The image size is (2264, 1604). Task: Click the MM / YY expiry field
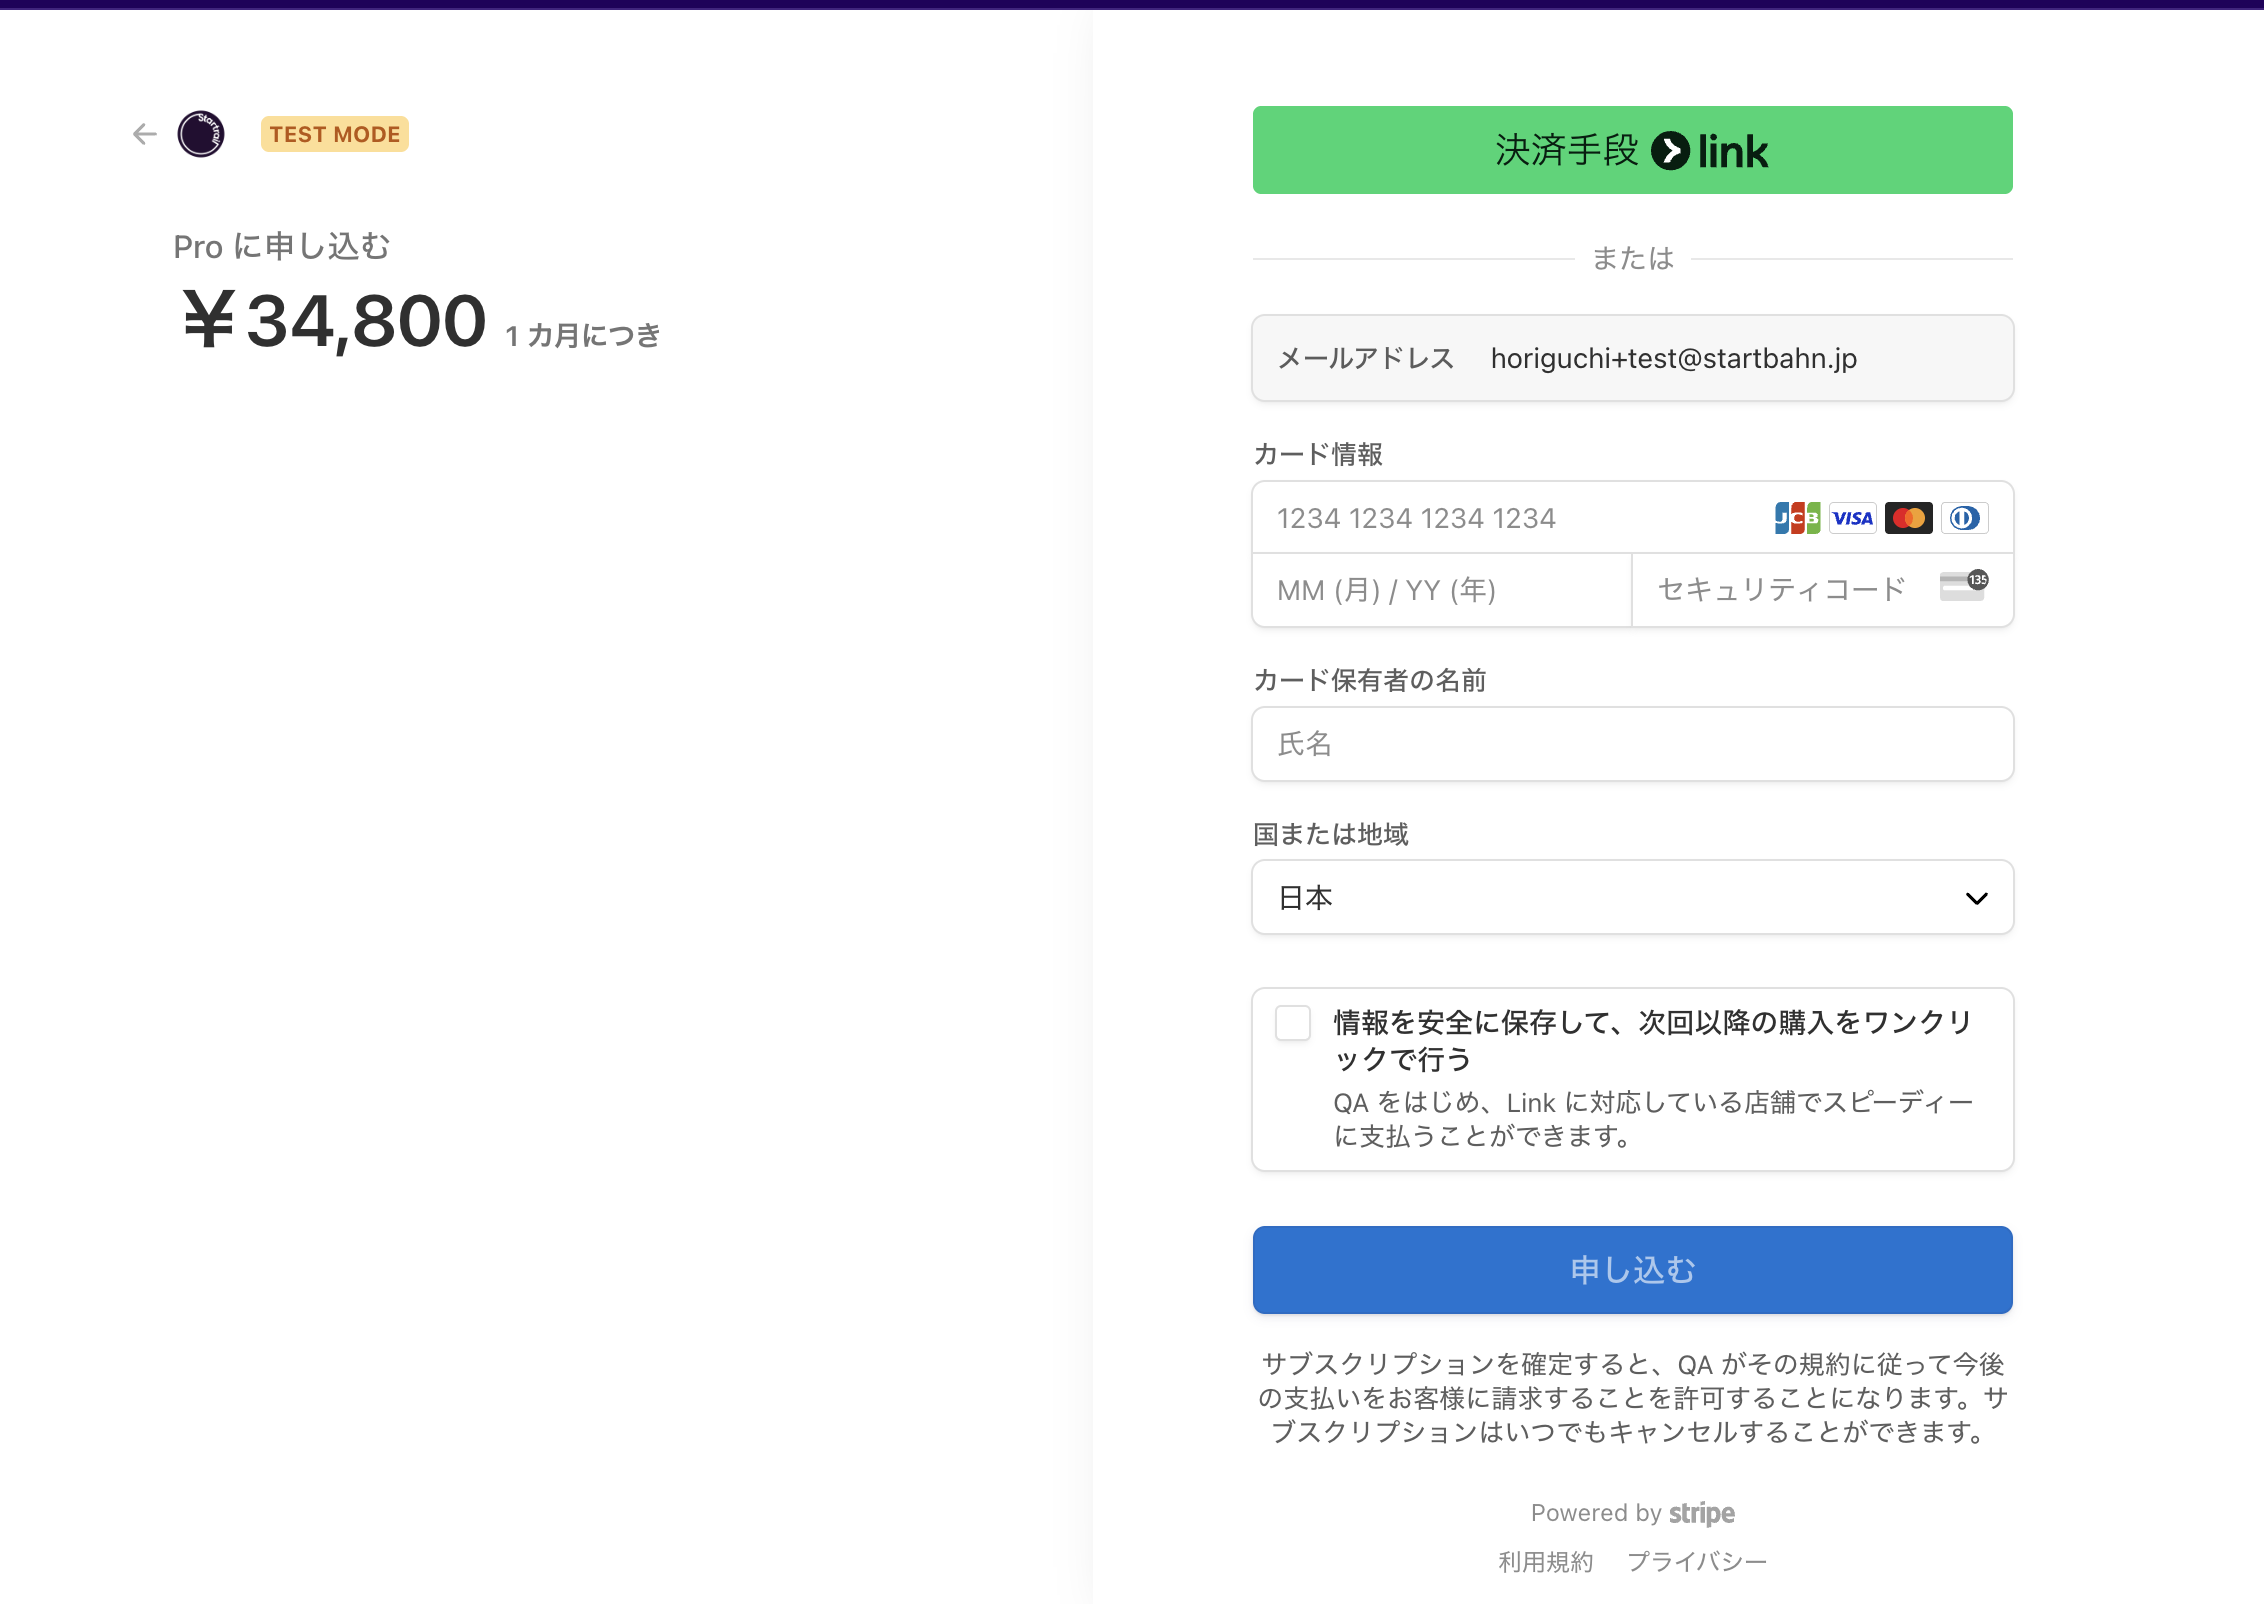(1440, 590)
